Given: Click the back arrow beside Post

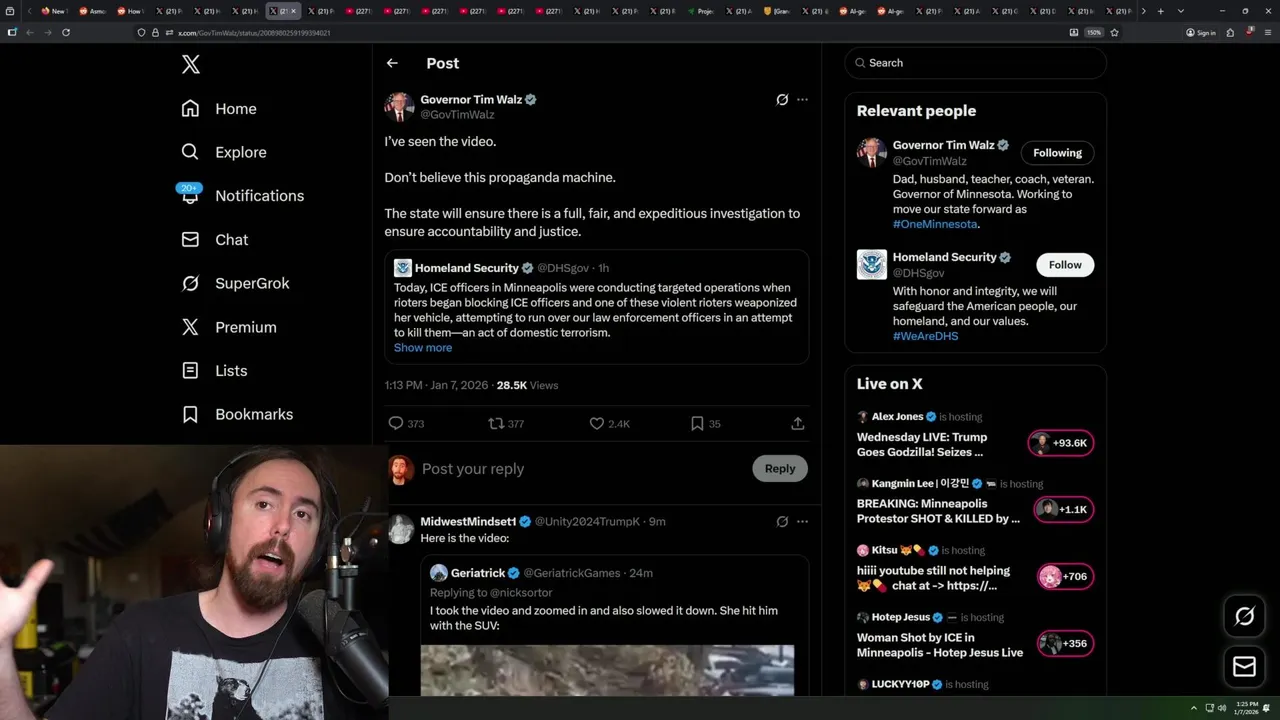Looking at the screenshot, I should 392,63.
